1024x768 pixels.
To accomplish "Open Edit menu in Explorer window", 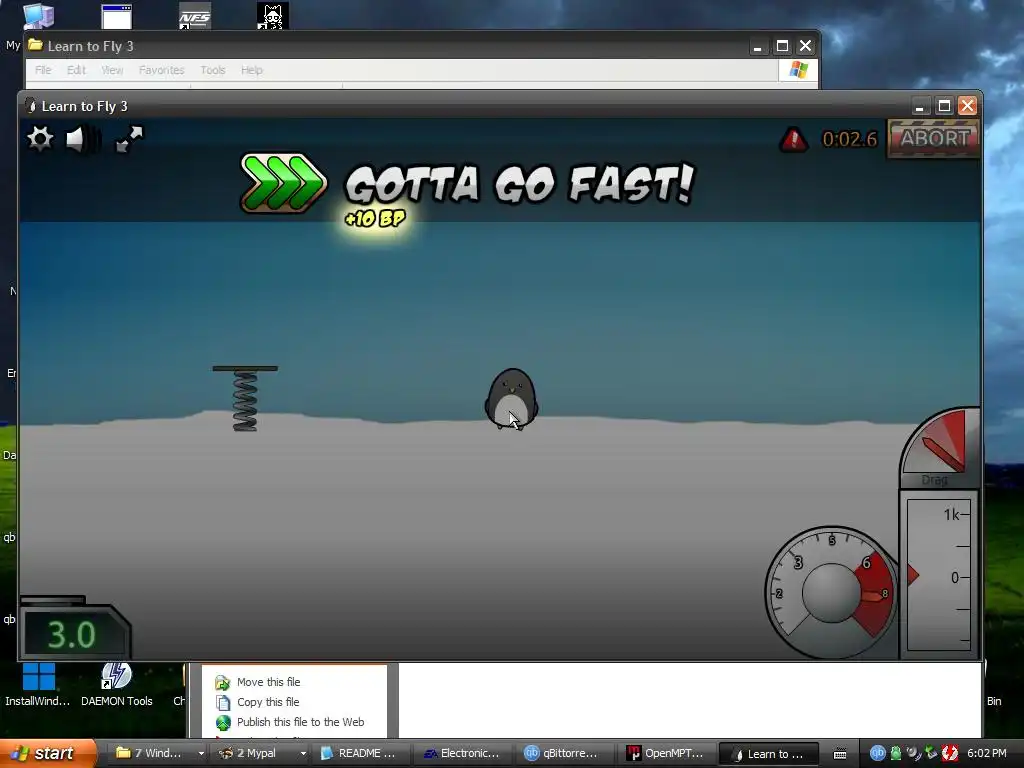I will [x=76, y=70].
